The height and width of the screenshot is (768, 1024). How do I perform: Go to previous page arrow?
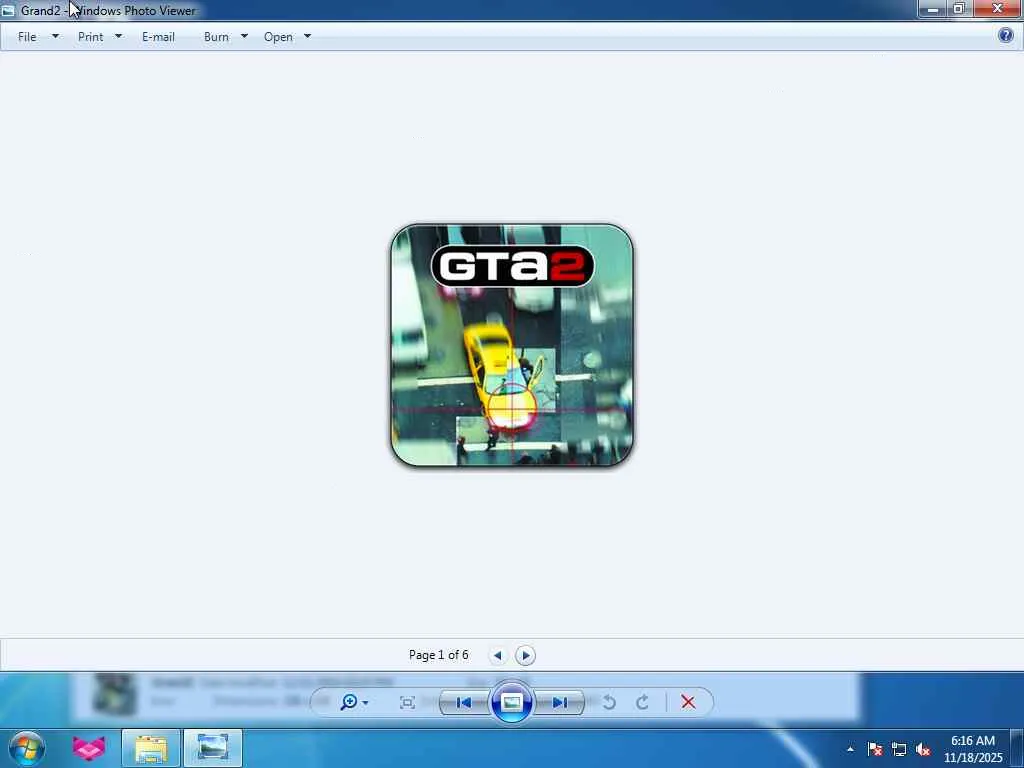[498, 655]
